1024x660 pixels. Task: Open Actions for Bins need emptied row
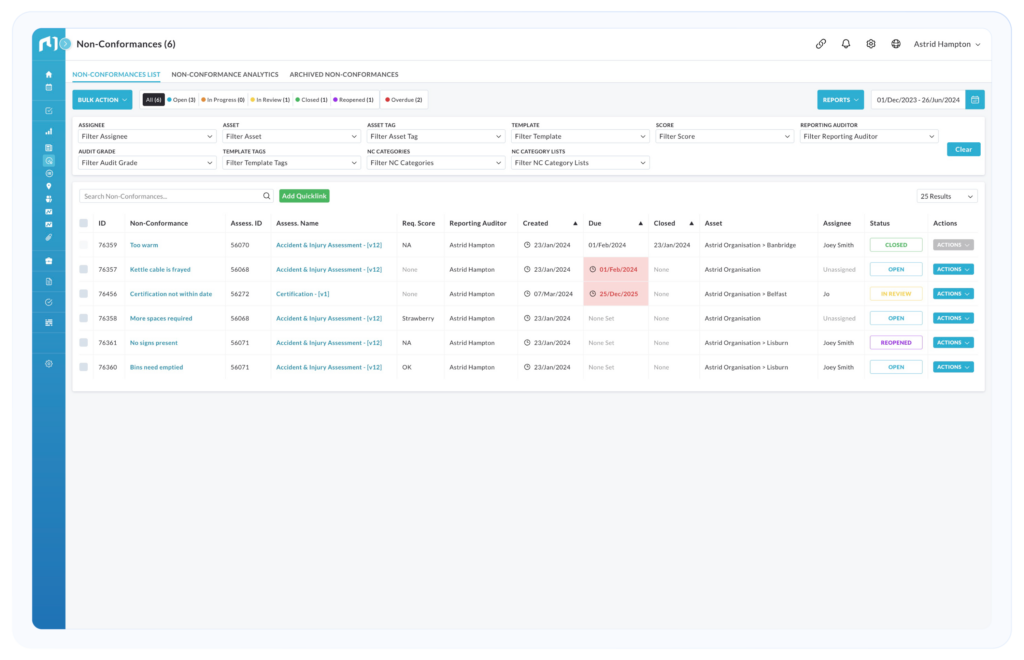(953, 367)
